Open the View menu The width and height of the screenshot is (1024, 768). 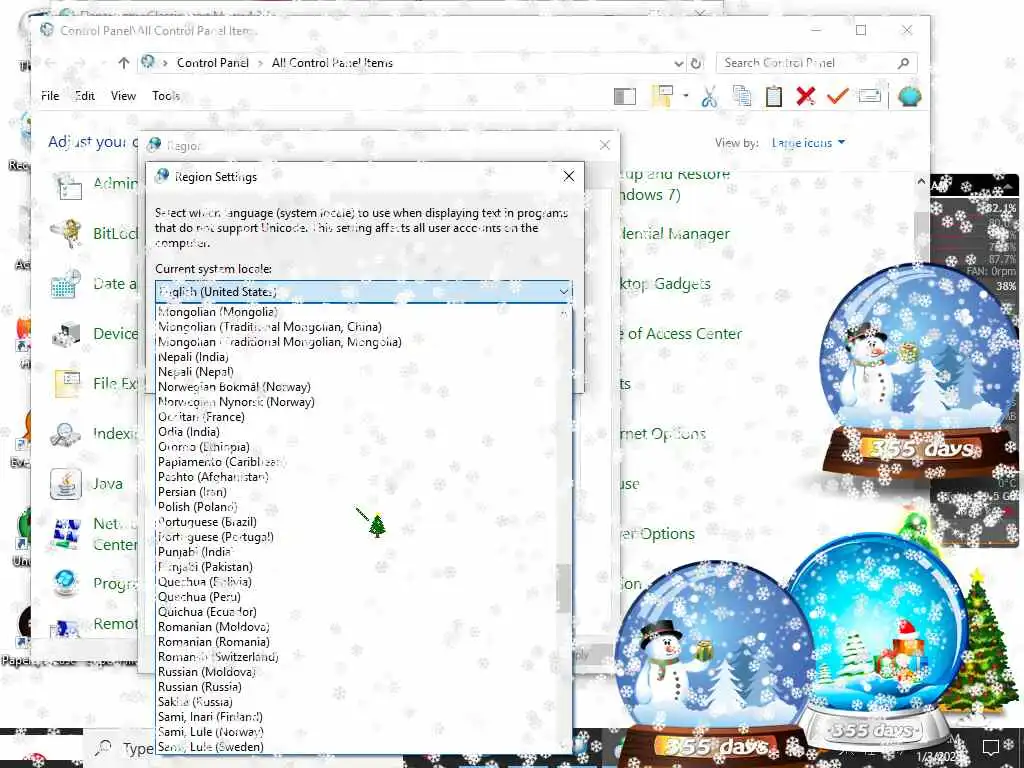(123, 96)
